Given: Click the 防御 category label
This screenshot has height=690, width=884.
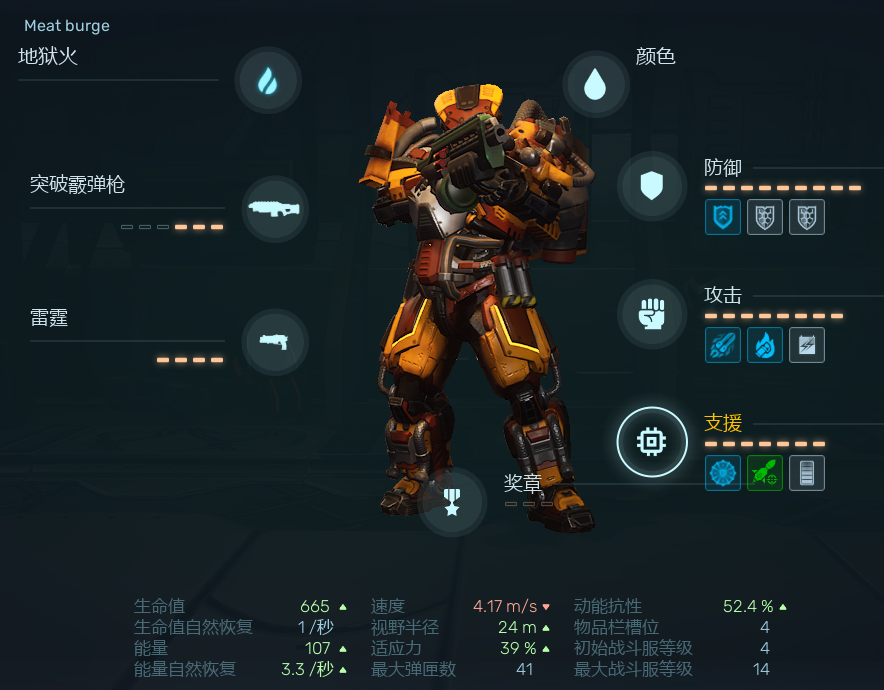Looking at the screenshot, I should 723,167.
